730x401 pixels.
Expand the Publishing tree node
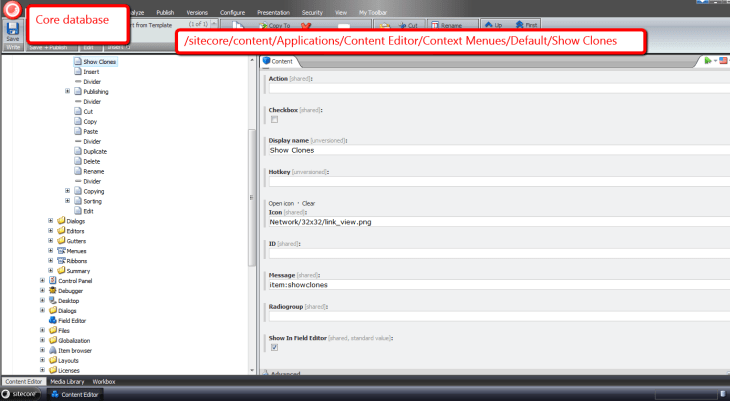coord(68,91)
